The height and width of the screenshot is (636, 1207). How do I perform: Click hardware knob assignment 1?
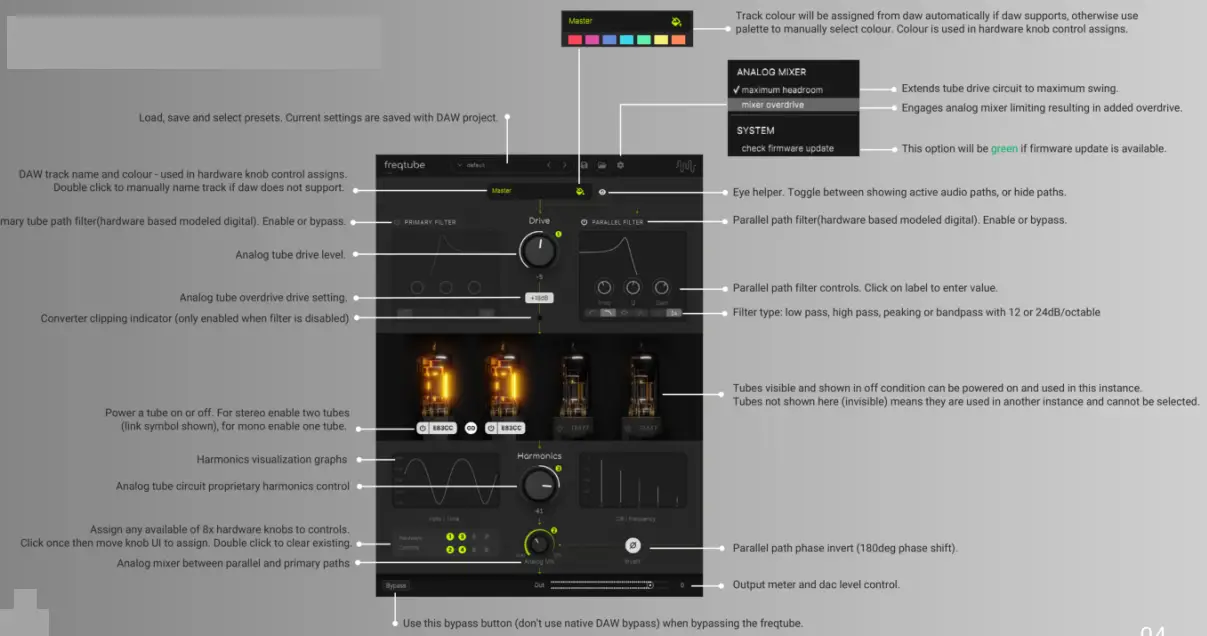(x=450, y=537)
